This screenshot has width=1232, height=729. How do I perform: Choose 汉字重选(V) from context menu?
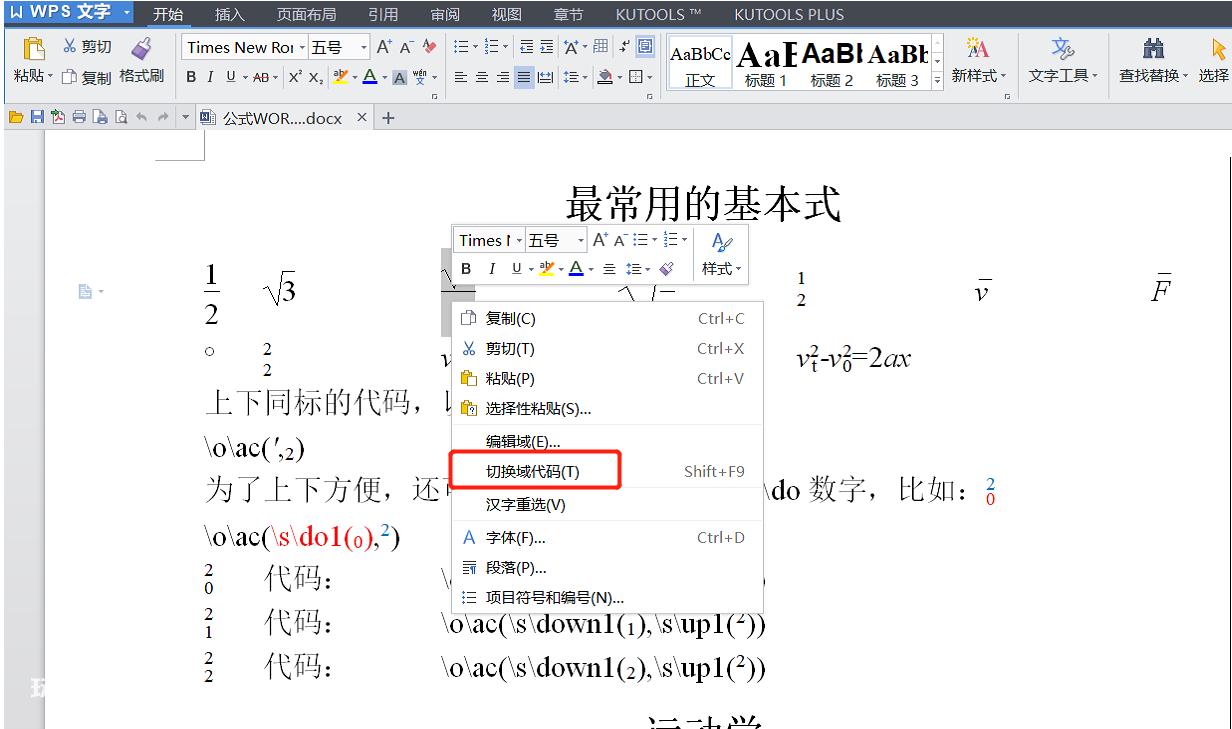pos(607,505)
